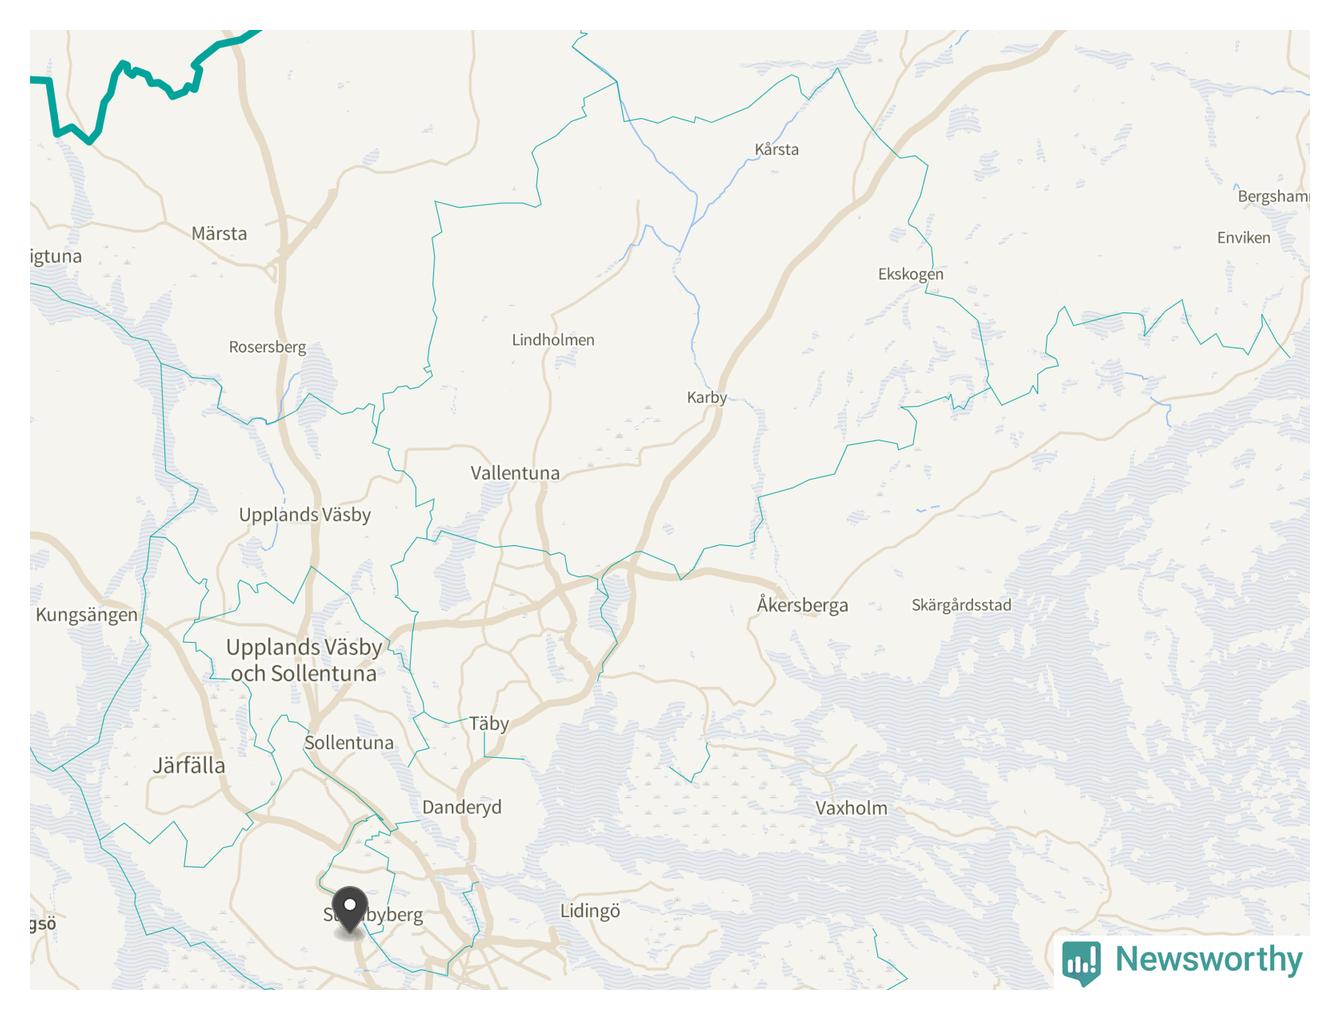The height and width of the screenshot is (1020, 1340).
Task: Select the Märsta place label
Action: point(219,233)
